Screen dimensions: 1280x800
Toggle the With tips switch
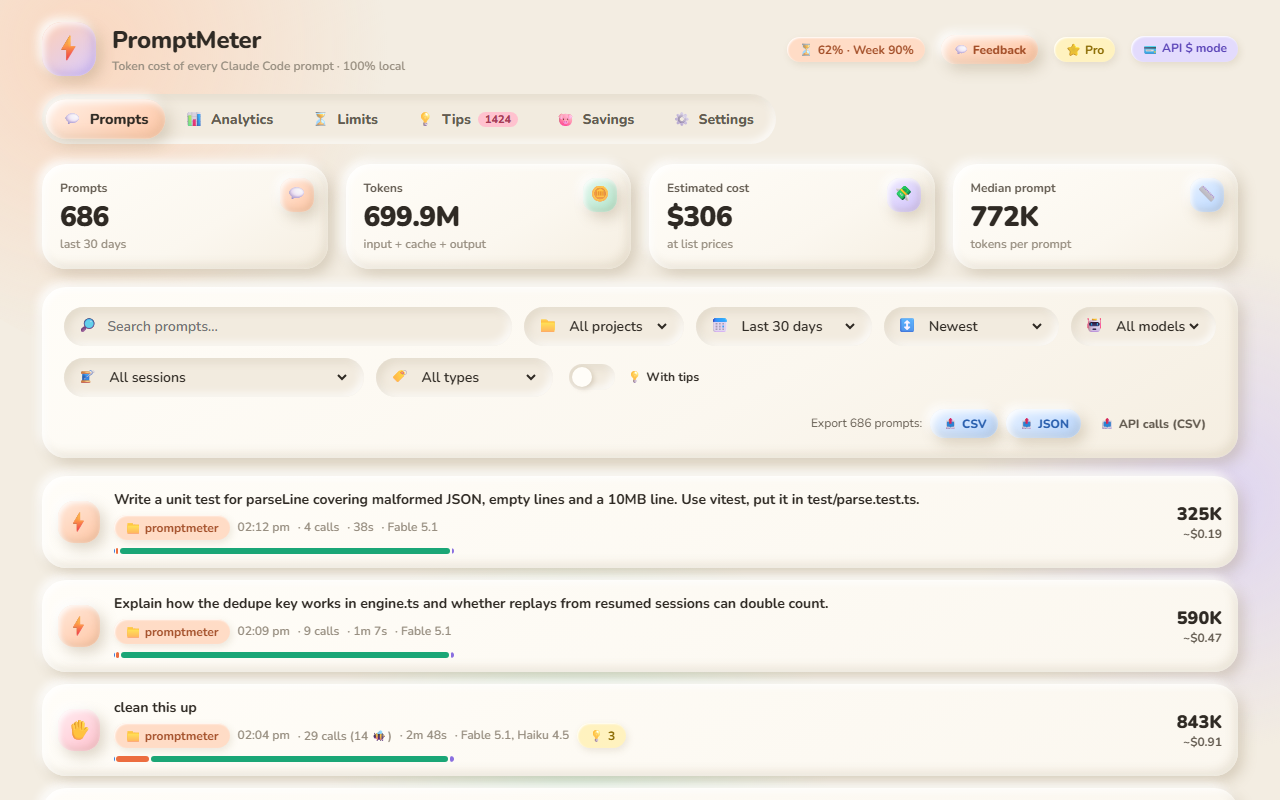tap(592, 377)
